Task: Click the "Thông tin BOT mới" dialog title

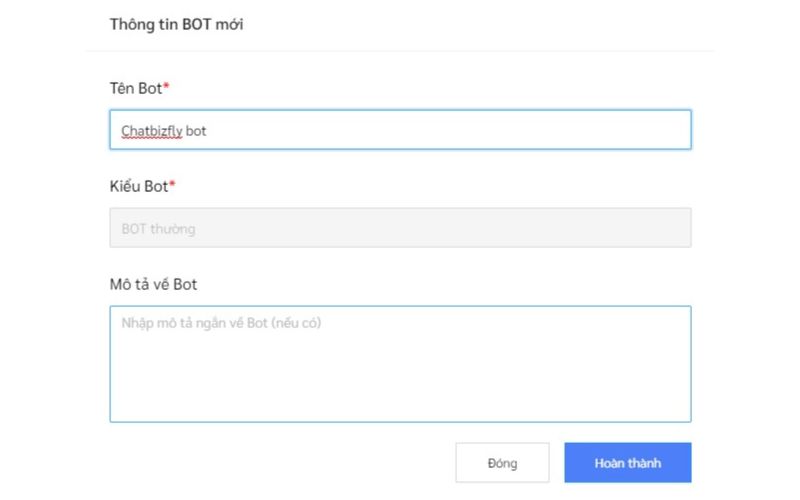Action: coord(176,25)
